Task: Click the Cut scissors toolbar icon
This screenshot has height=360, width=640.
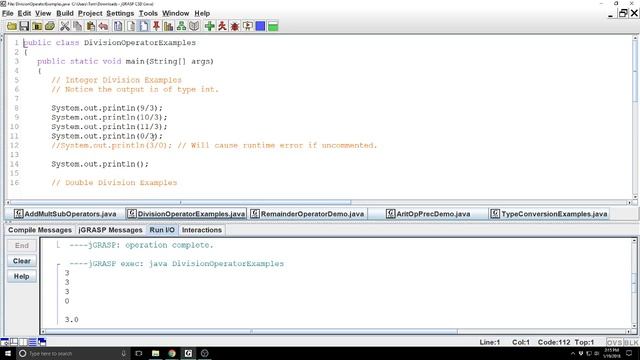Action: pos(64,27)
